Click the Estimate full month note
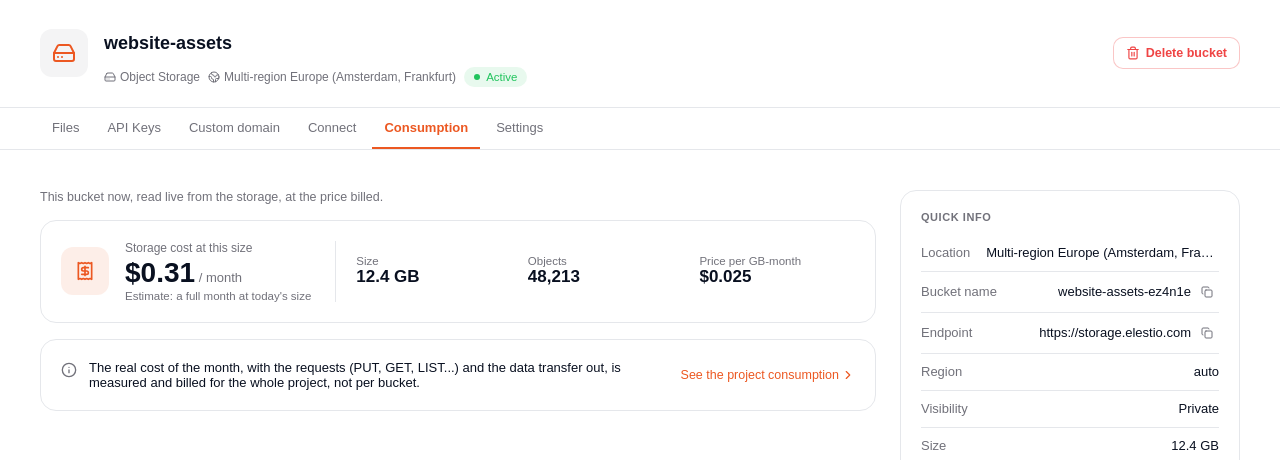This screenshot has height=460, width=1280. [x=218, y=296]
